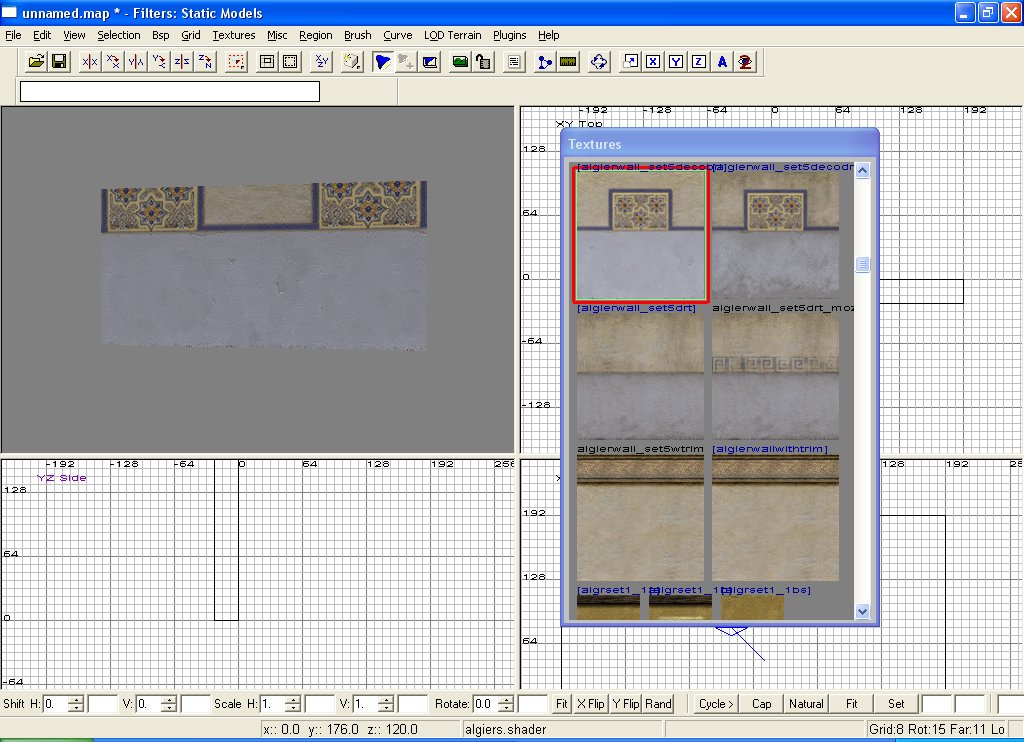Increase Shift H value with spinner arrow
This screenshot has height=742, width=1024.
[x=76, y=699]
